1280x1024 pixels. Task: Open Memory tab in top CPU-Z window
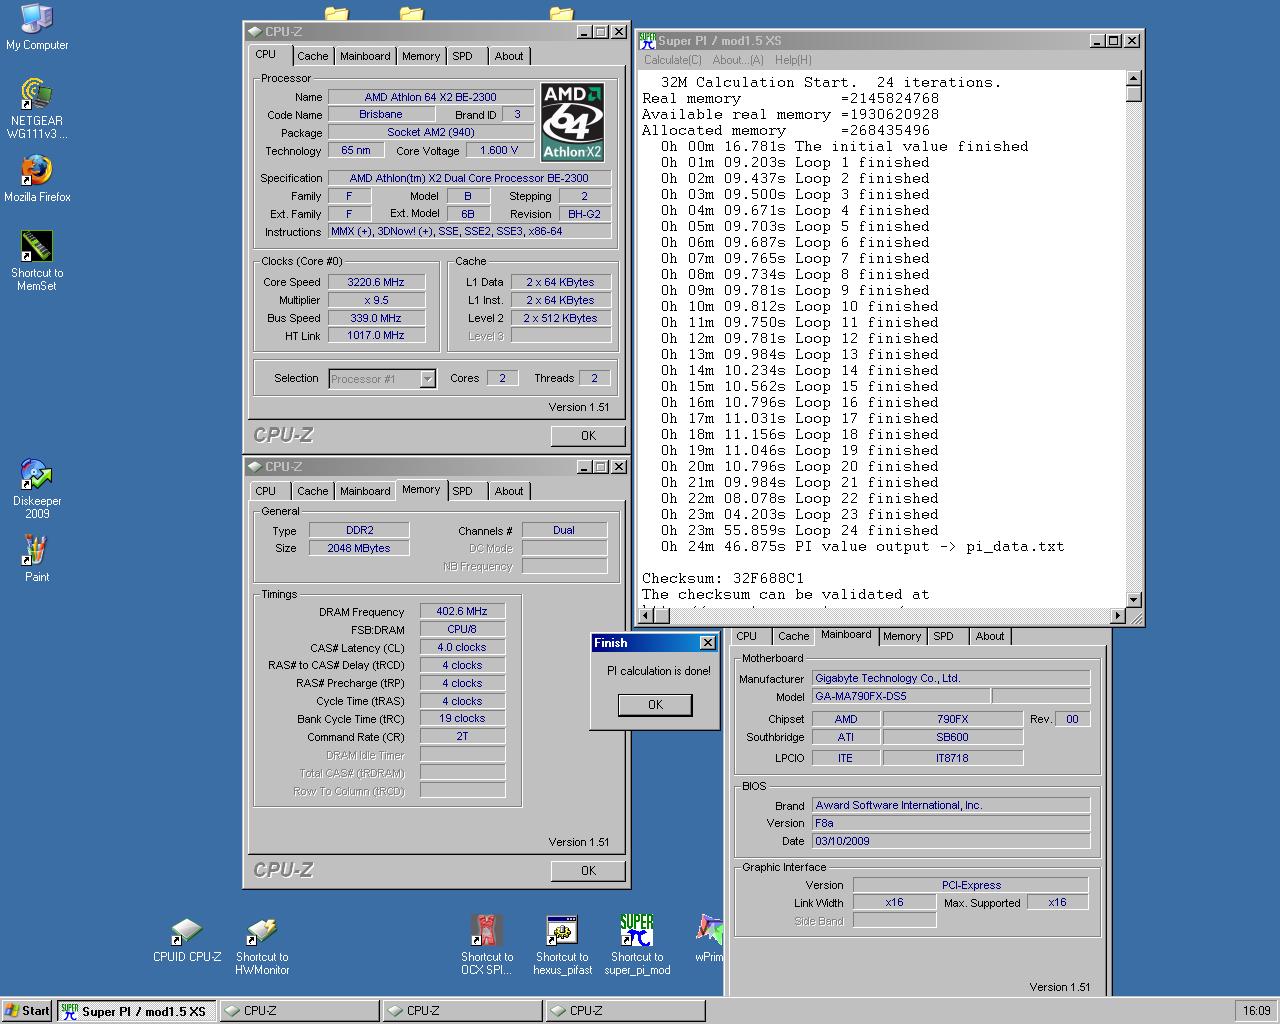coord(420,56)
